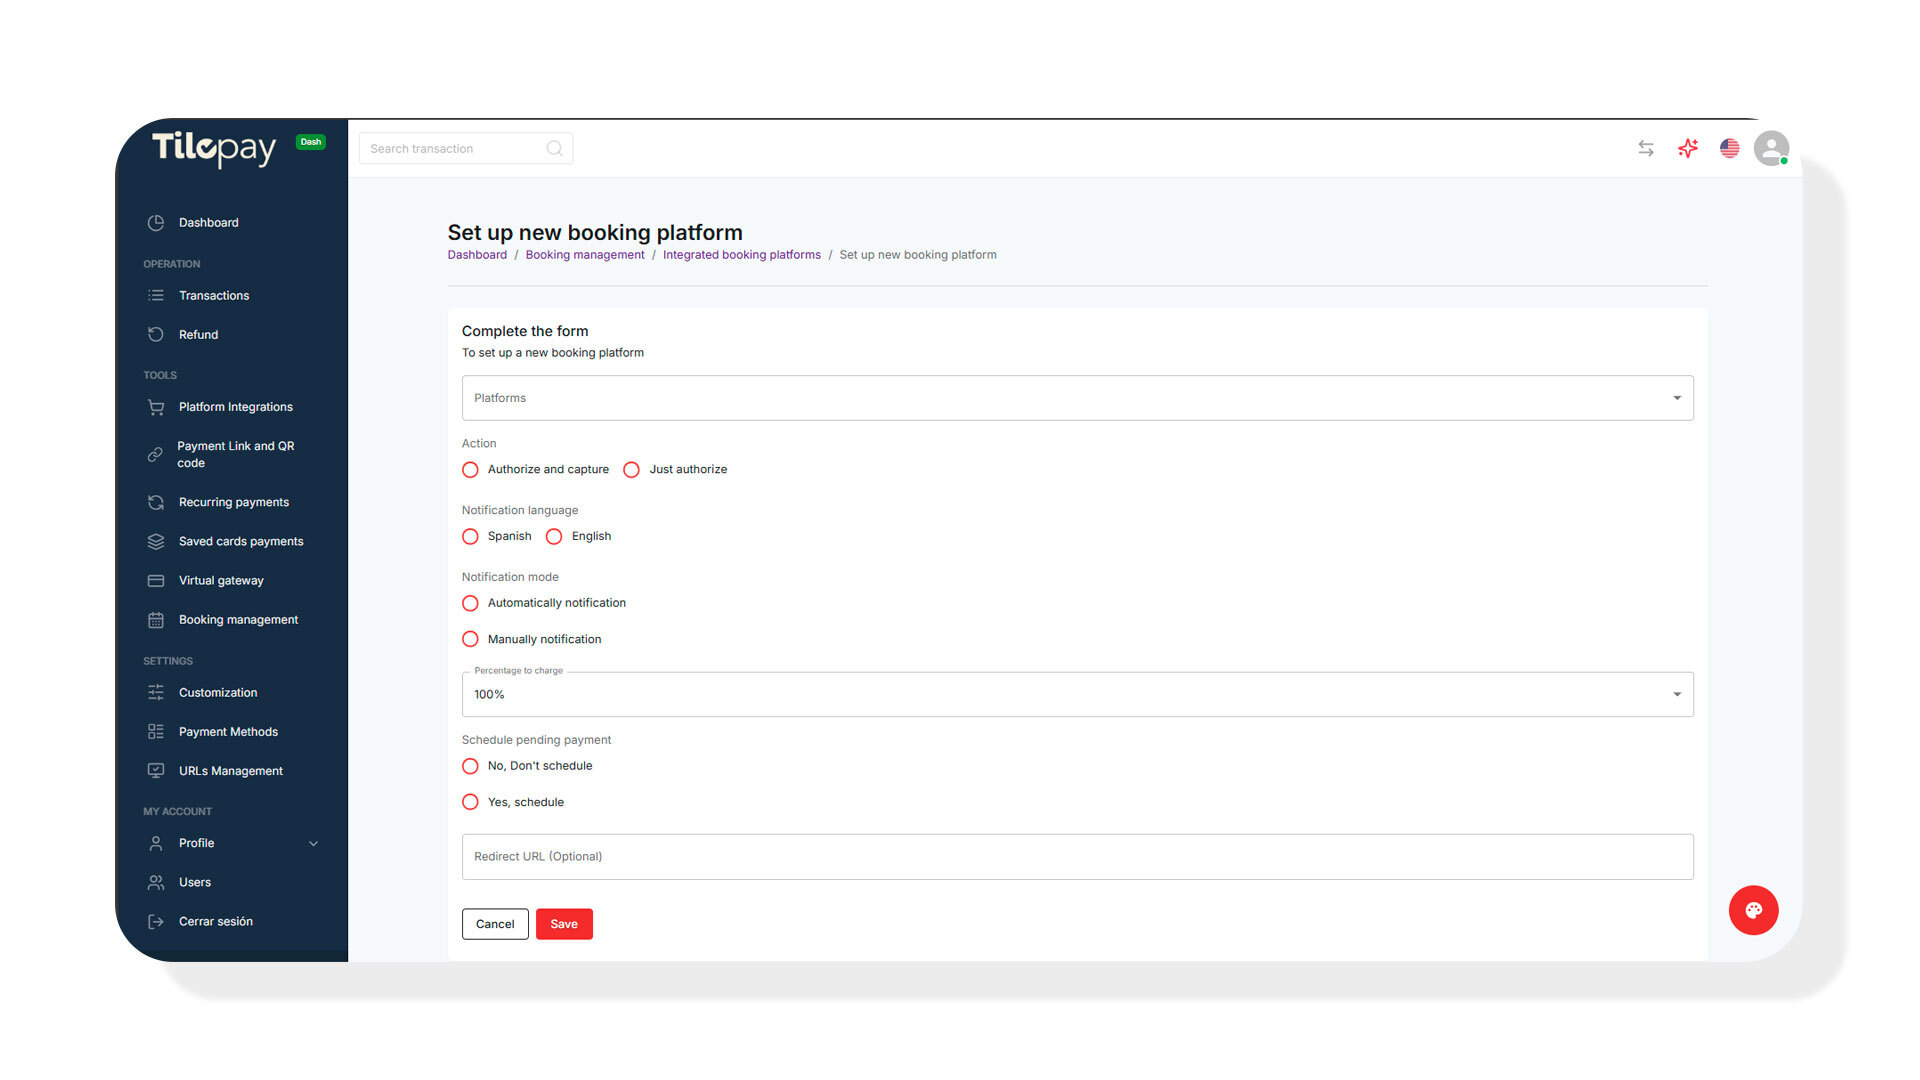Click the Platform Integrations cart icon
This screenshot has width=1920, height=1080.
156,407
